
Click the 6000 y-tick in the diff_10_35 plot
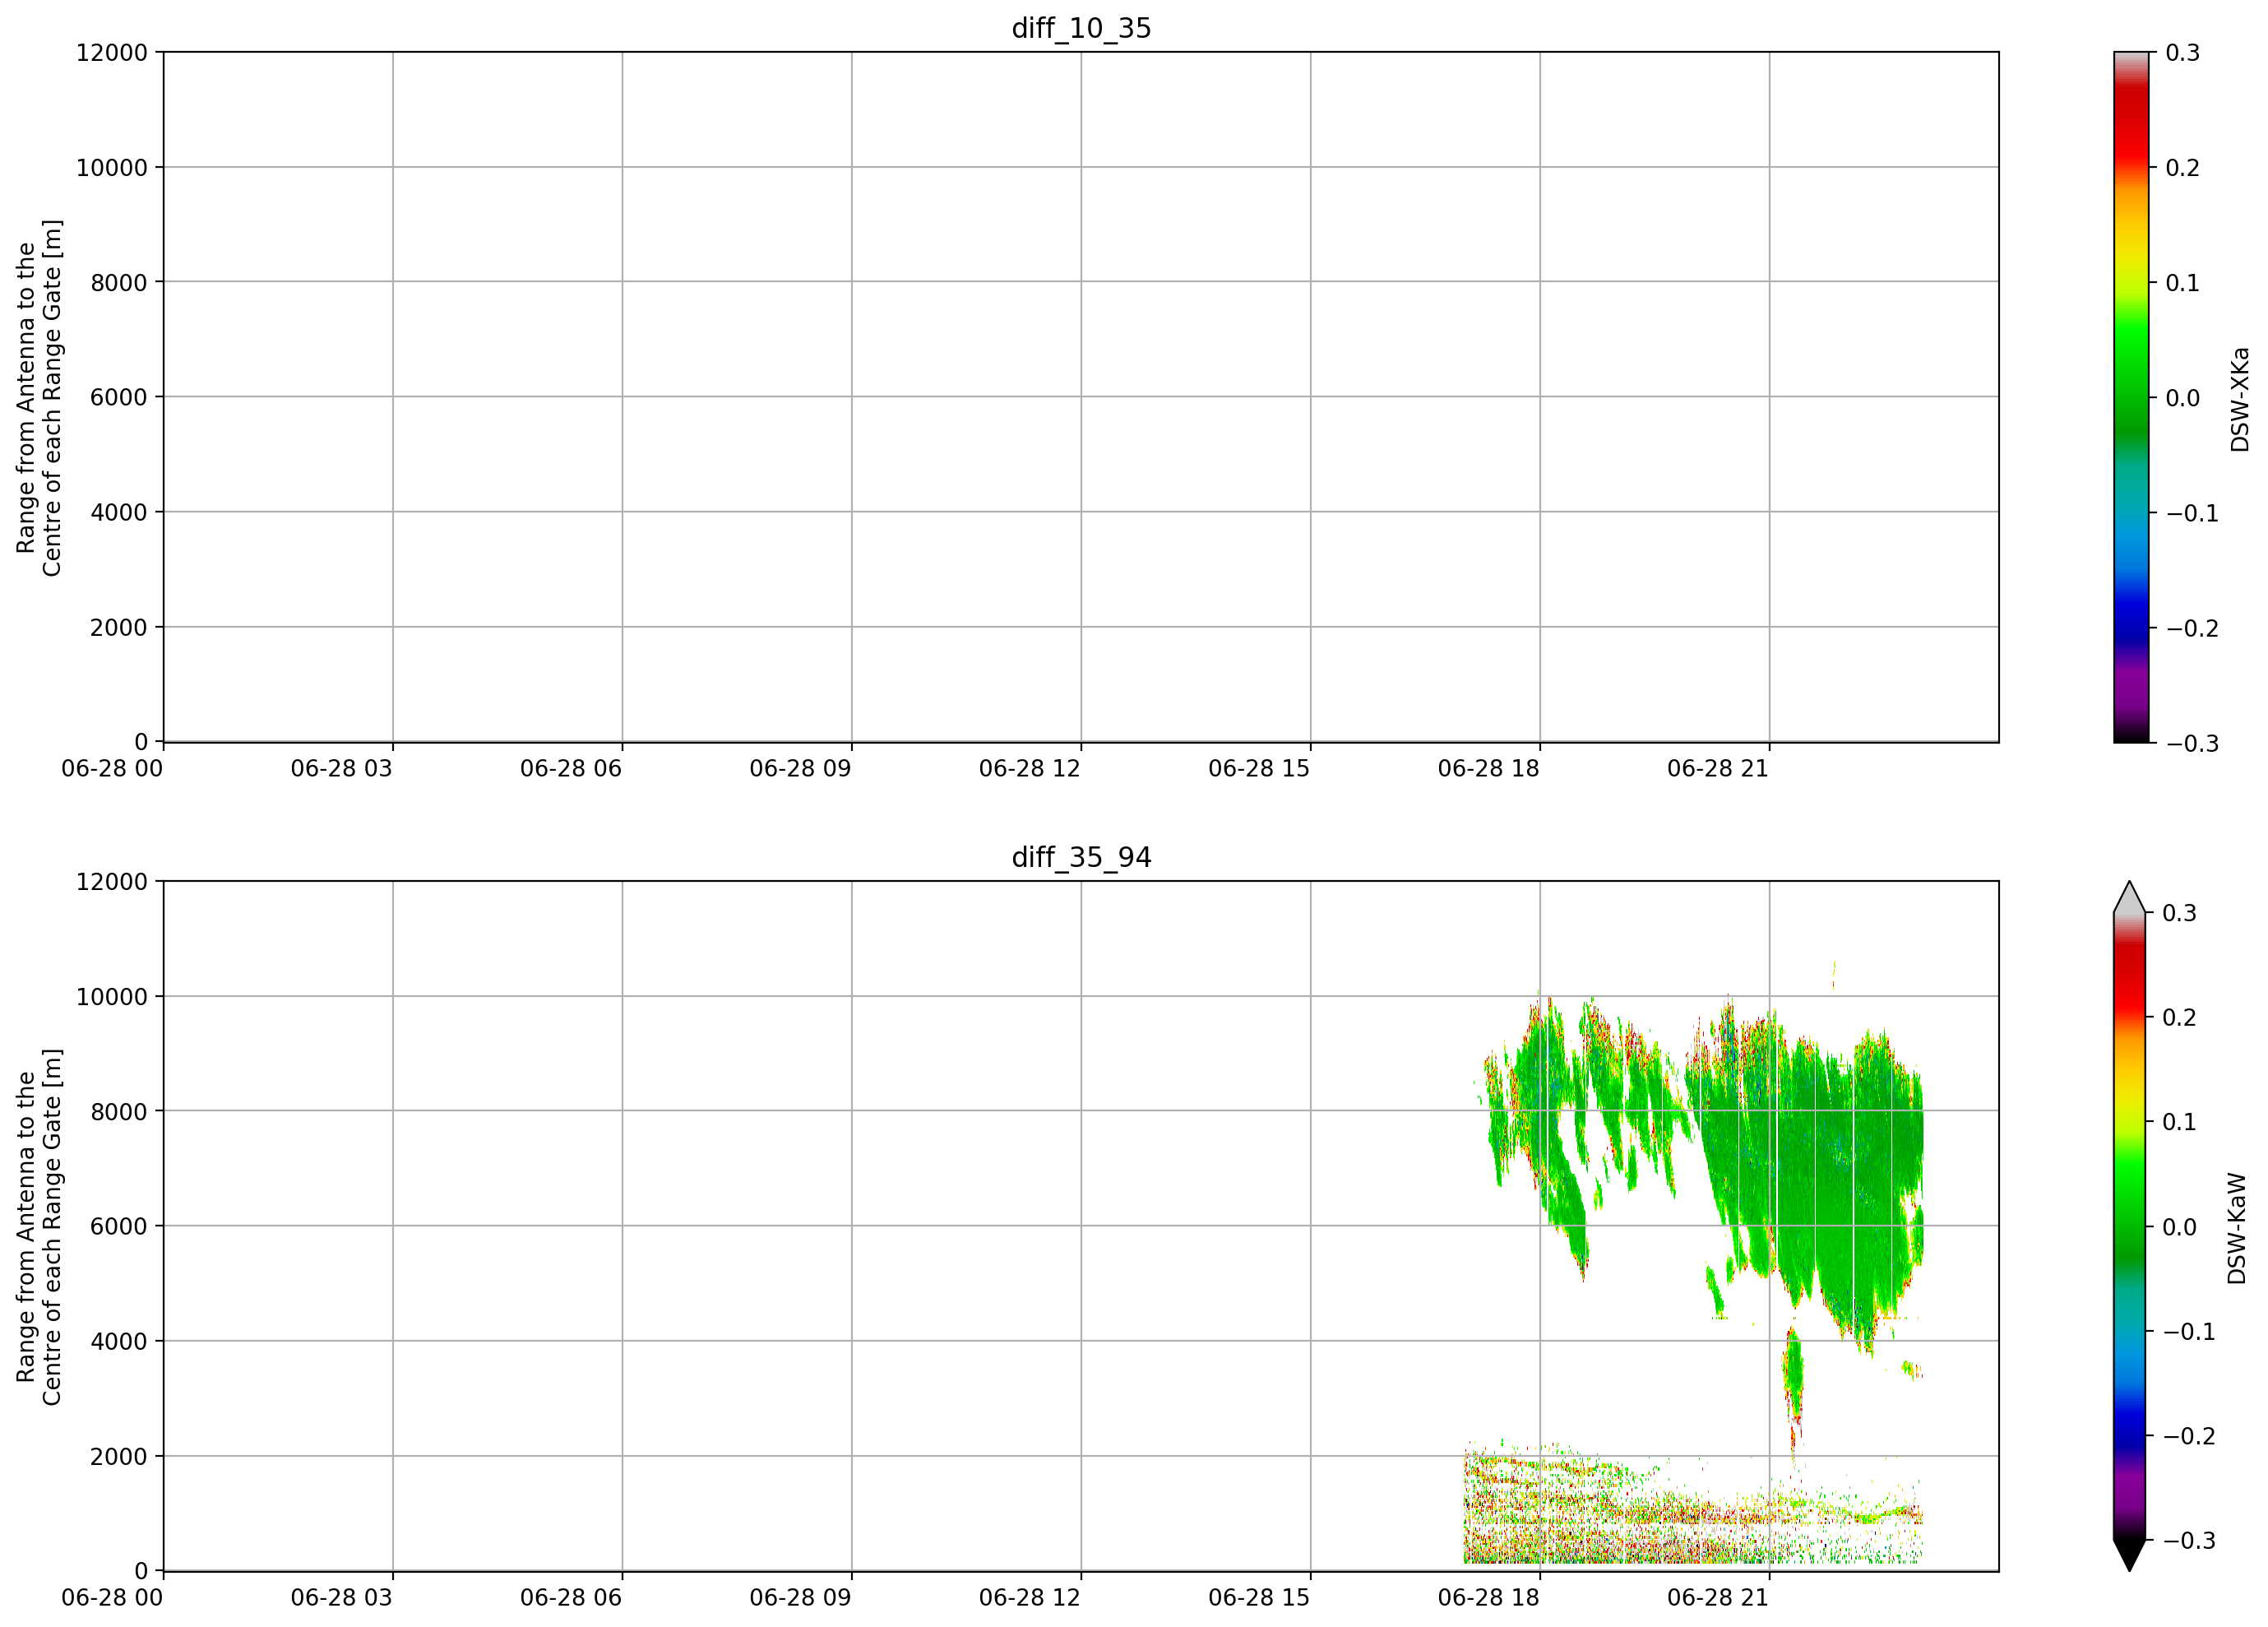click(119, 398)
